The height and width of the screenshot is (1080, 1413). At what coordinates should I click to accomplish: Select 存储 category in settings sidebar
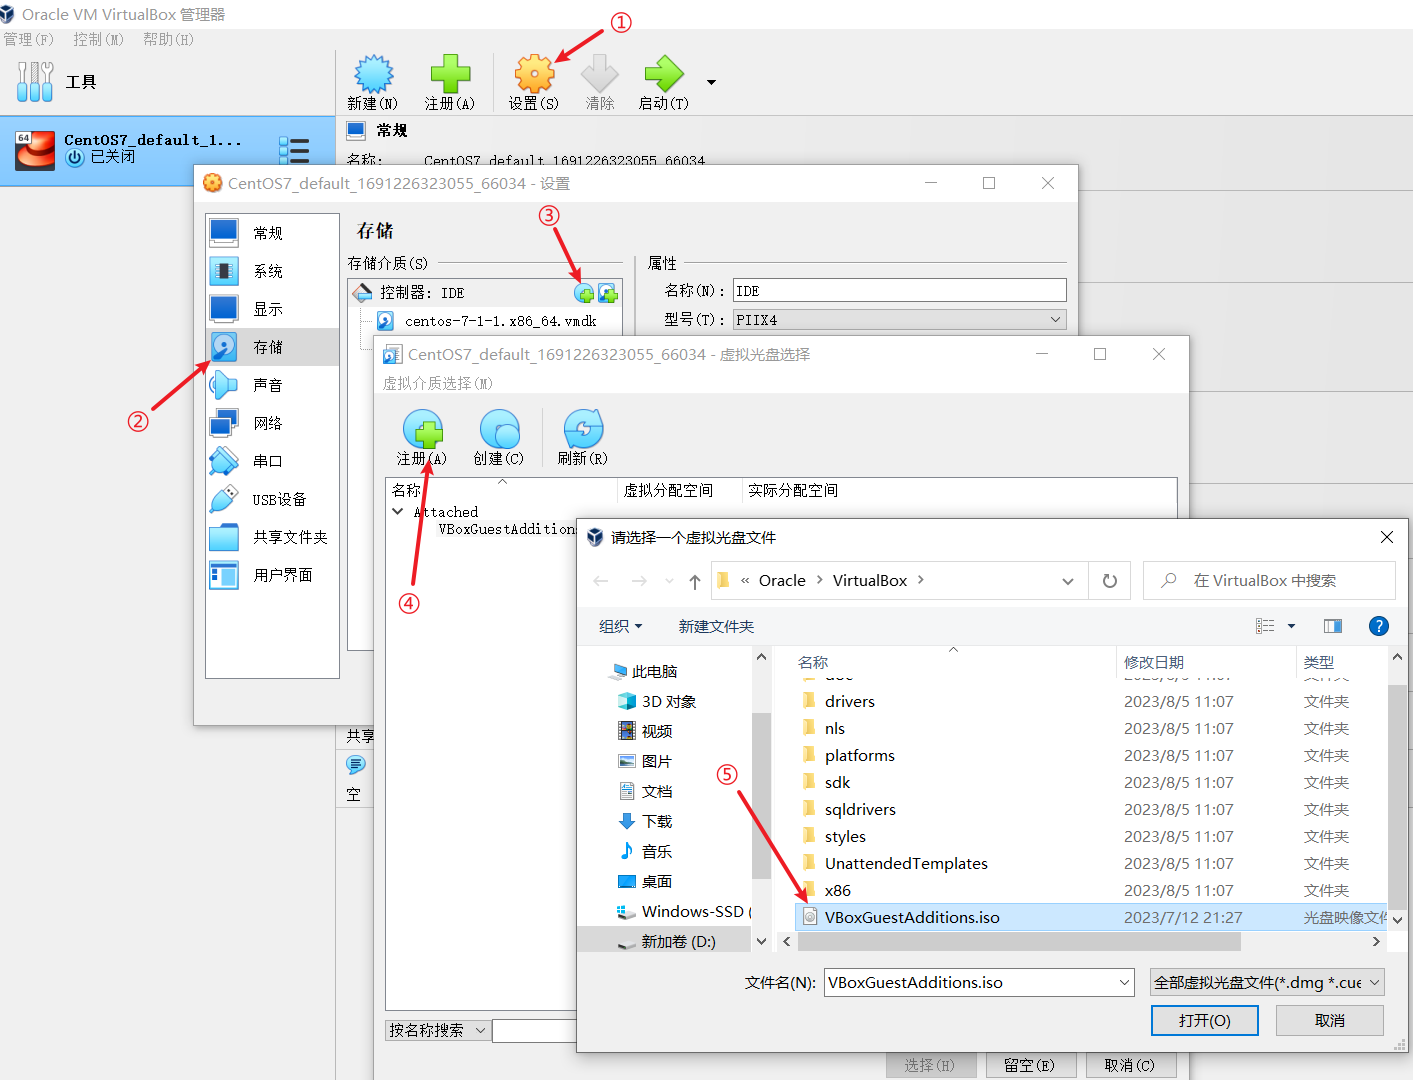(x=272, y=347)
